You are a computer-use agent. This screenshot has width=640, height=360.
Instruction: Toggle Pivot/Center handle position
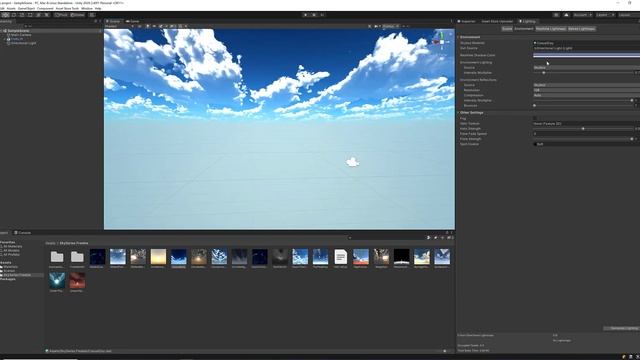[x=61, y=15]
